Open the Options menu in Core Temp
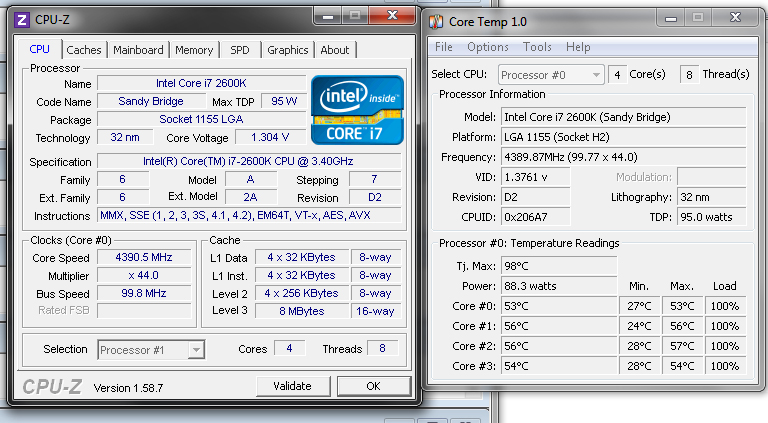The image size is (768, 423). click(x=488, y=47)
